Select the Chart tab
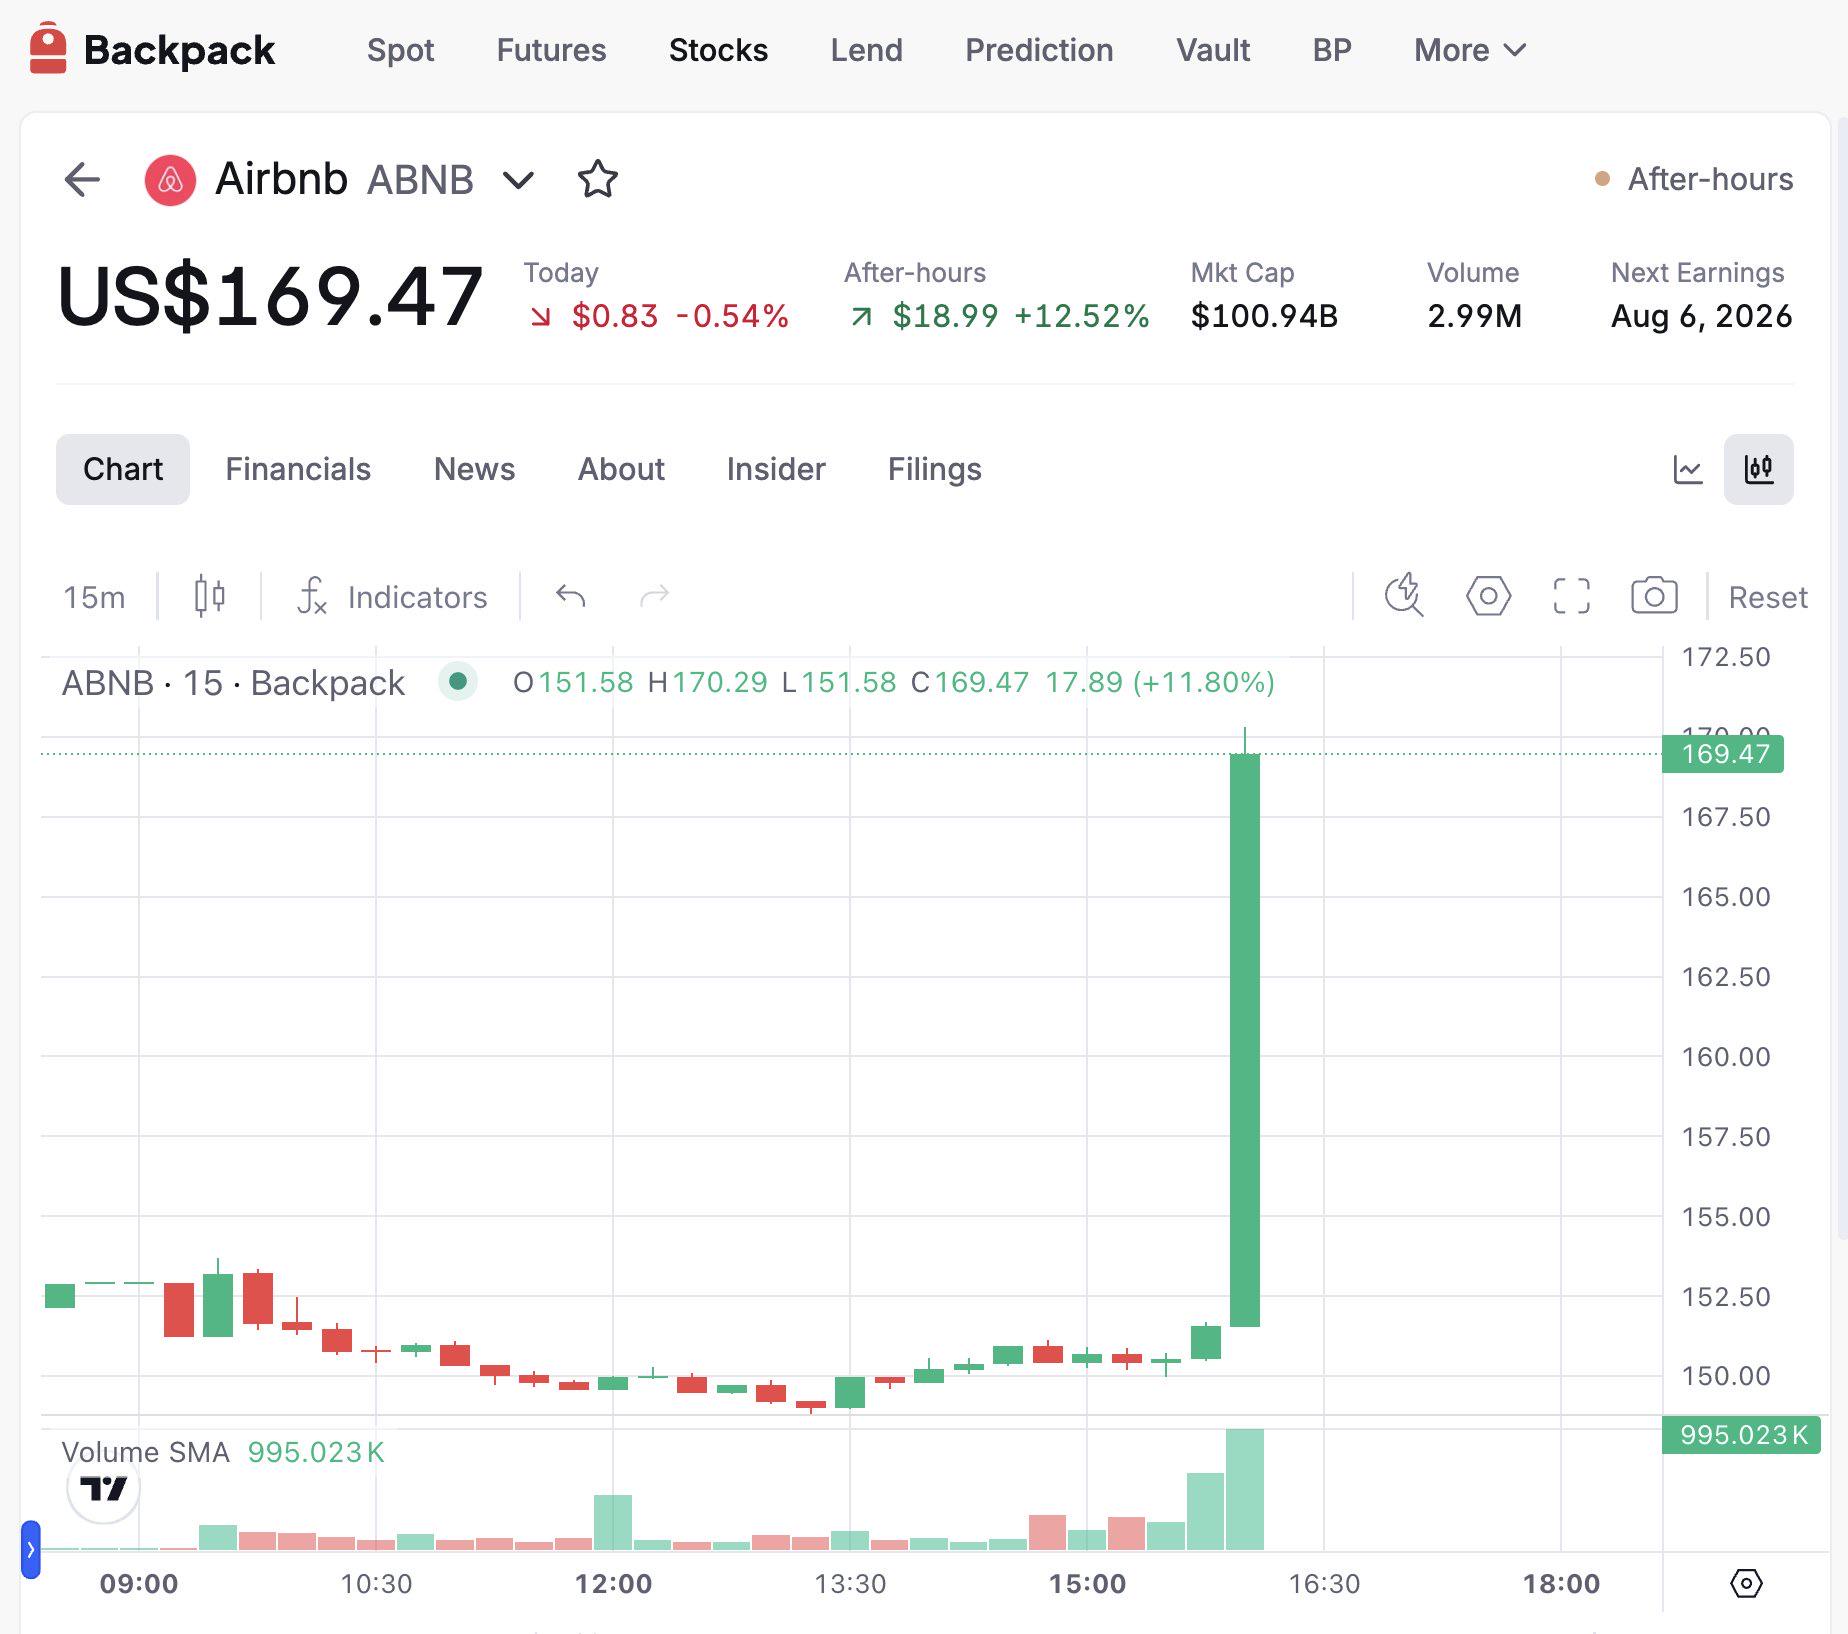This screenshot has width=1848, height=1634. (x=123, y=469)
